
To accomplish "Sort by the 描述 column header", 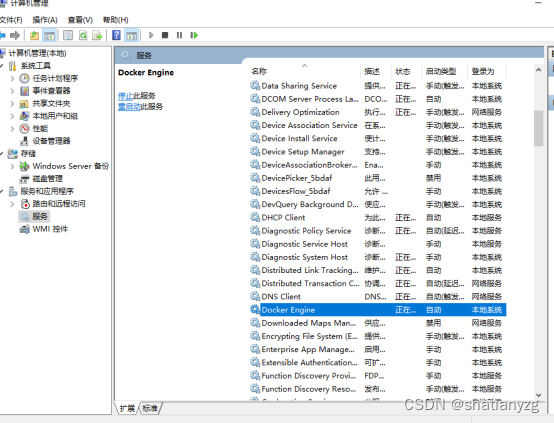I will tap(376, 71).
